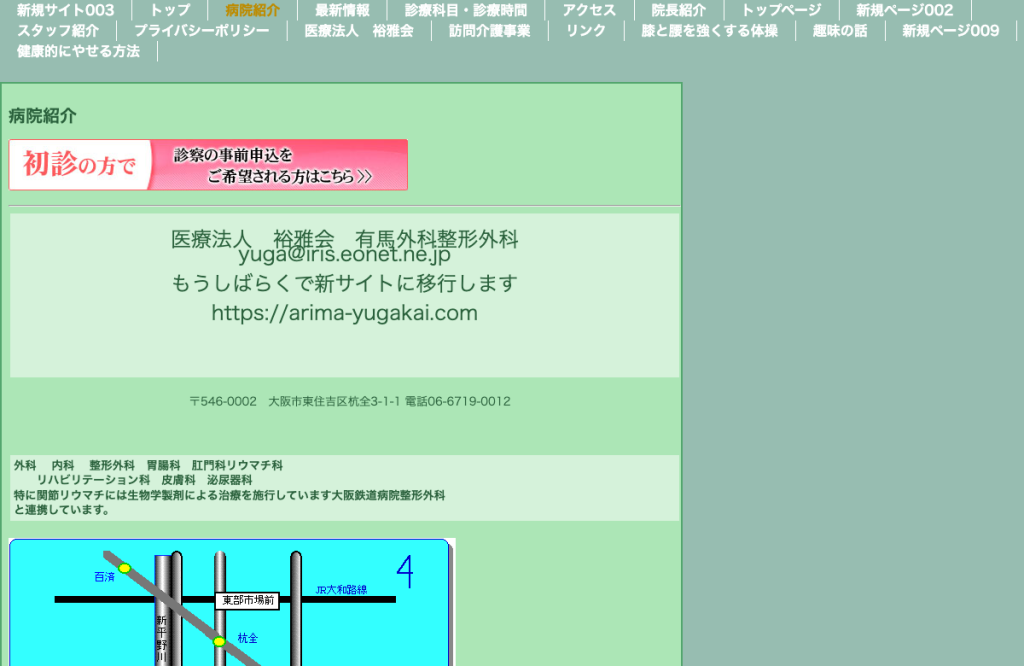Click the https://arima-yugakai.com URL text

pyautogui.click(x=344, y=313)
